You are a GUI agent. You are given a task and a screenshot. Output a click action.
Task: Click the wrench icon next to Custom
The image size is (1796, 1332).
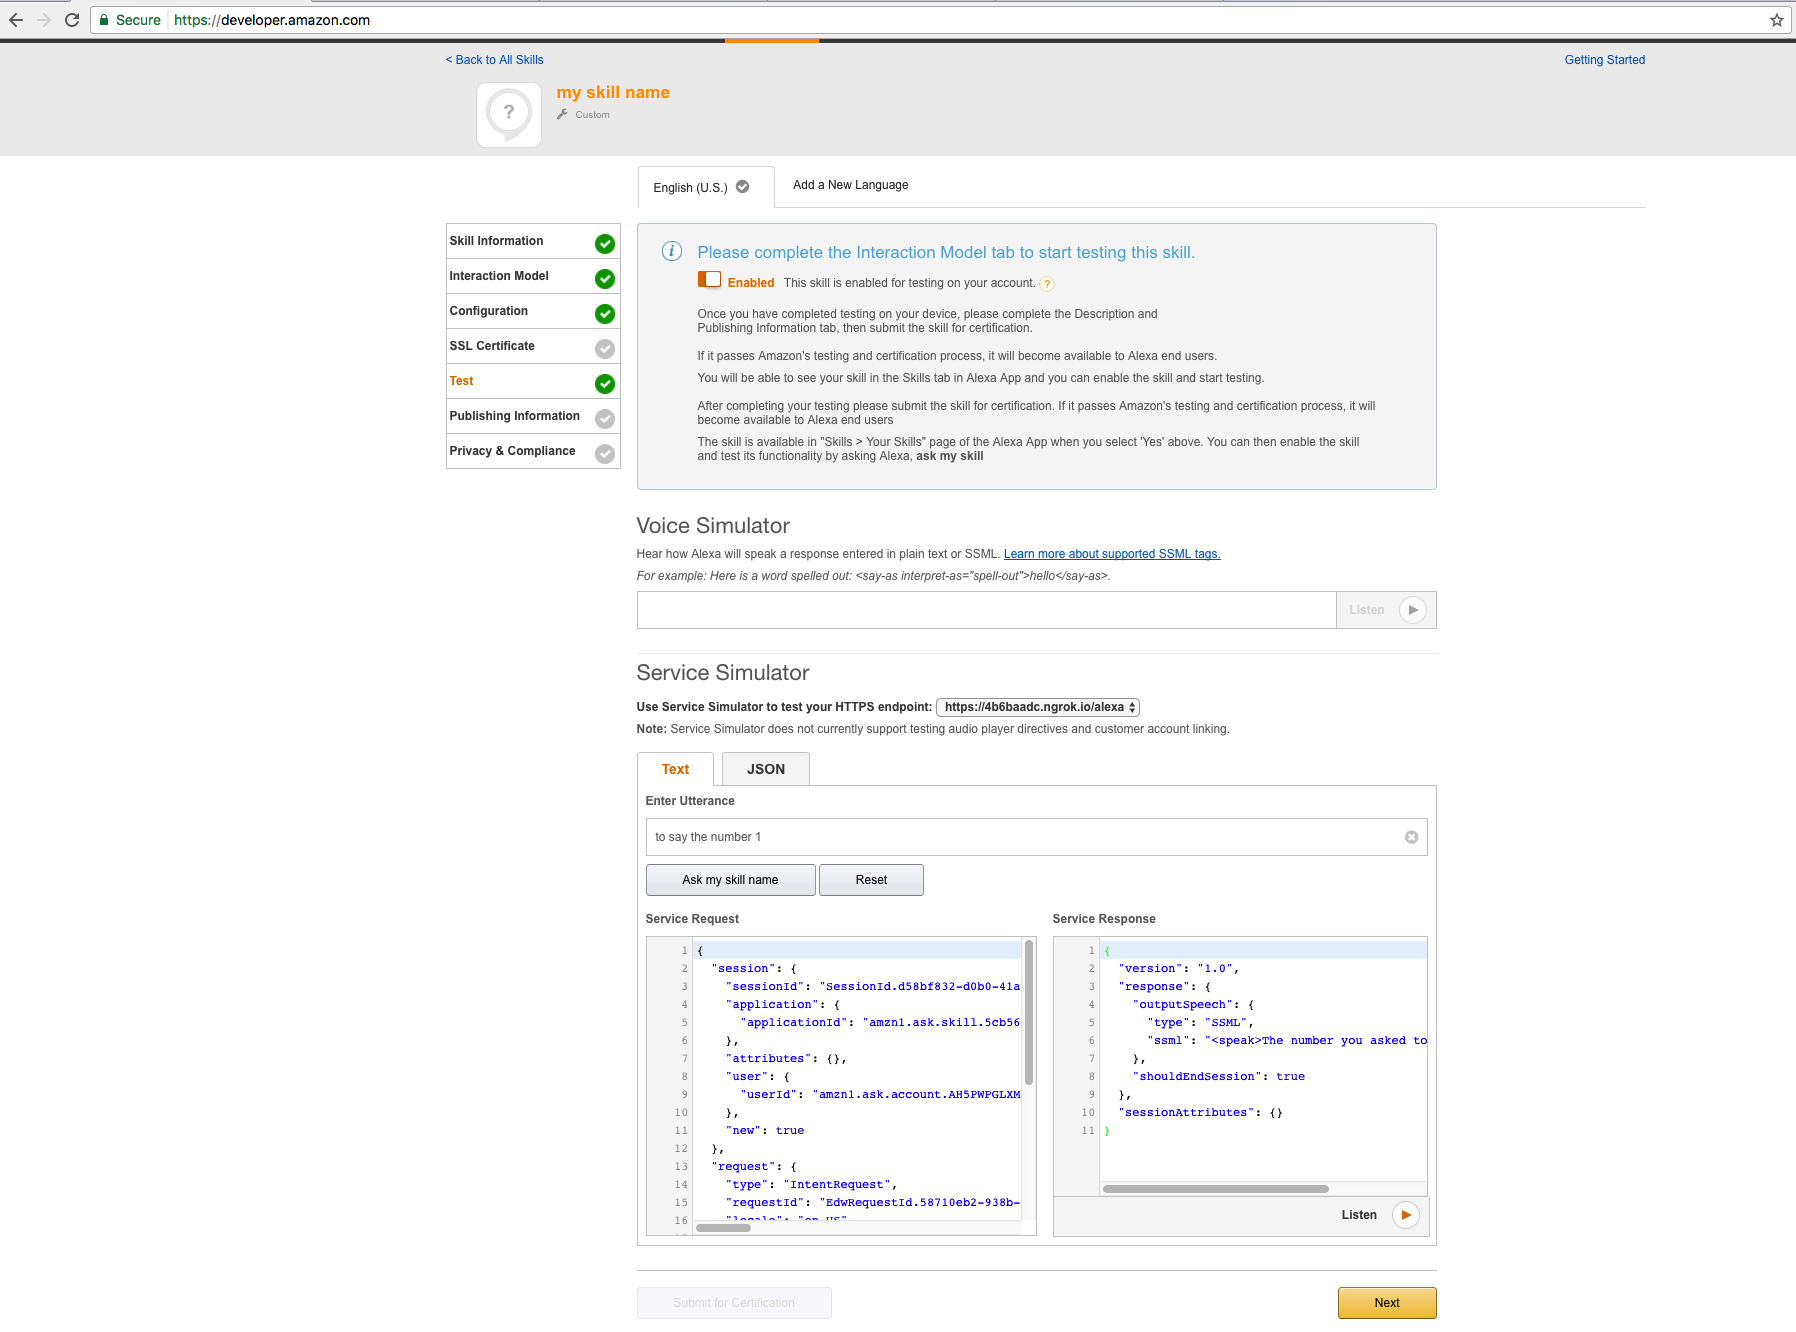(x=562, y=114)
